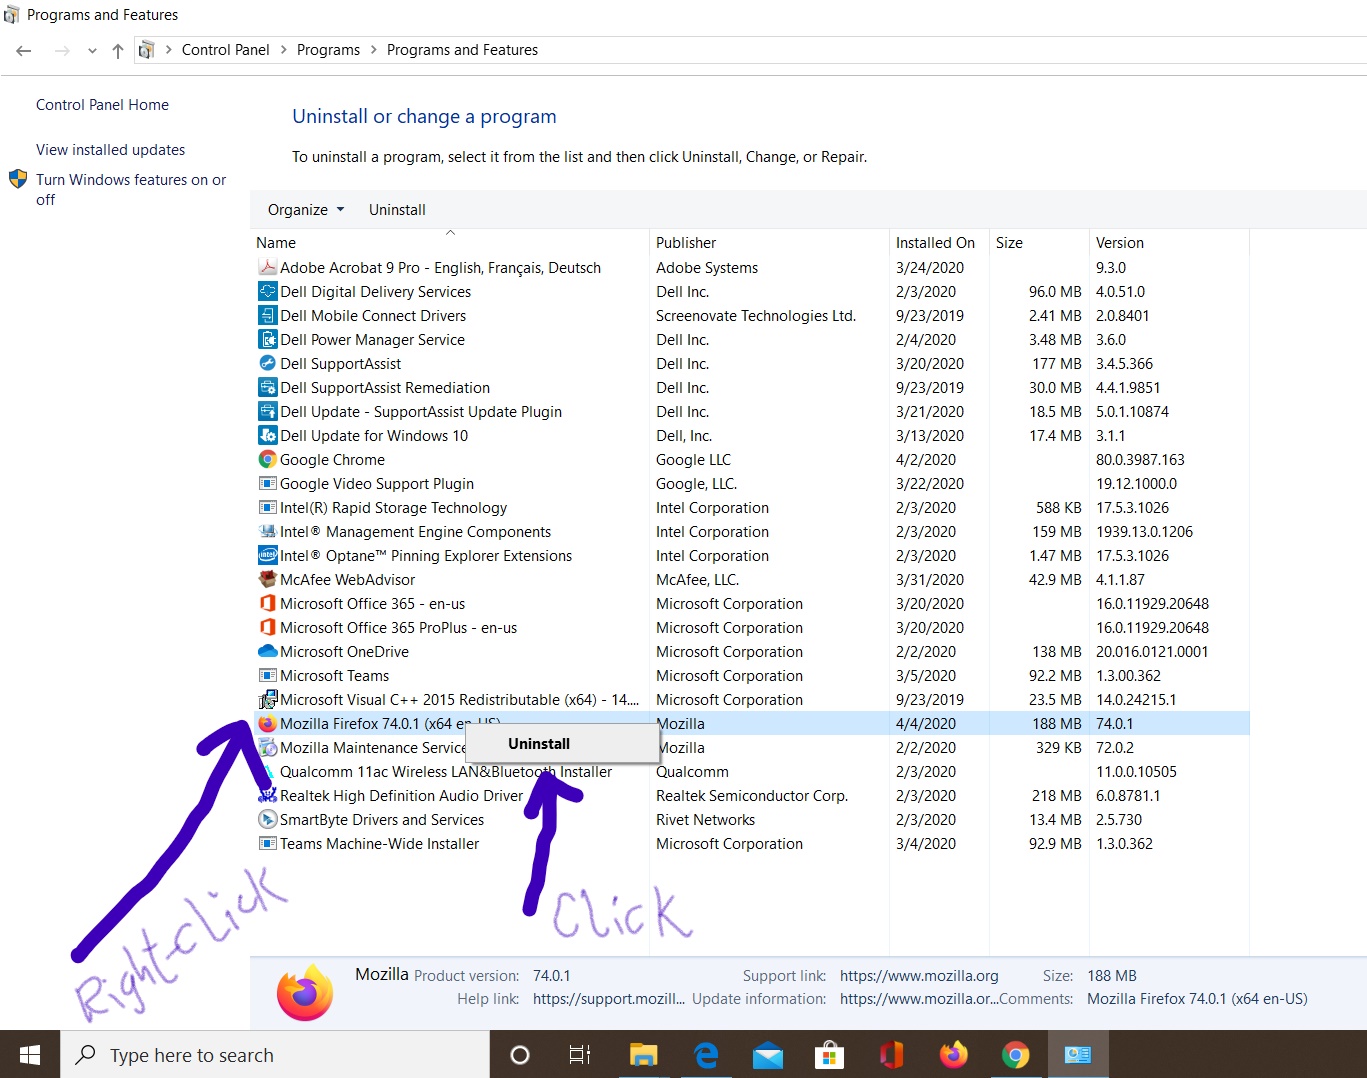Open the Organize dropdown menu
This screenshot has height=1078, width=1367.
[x=306, y=210]
